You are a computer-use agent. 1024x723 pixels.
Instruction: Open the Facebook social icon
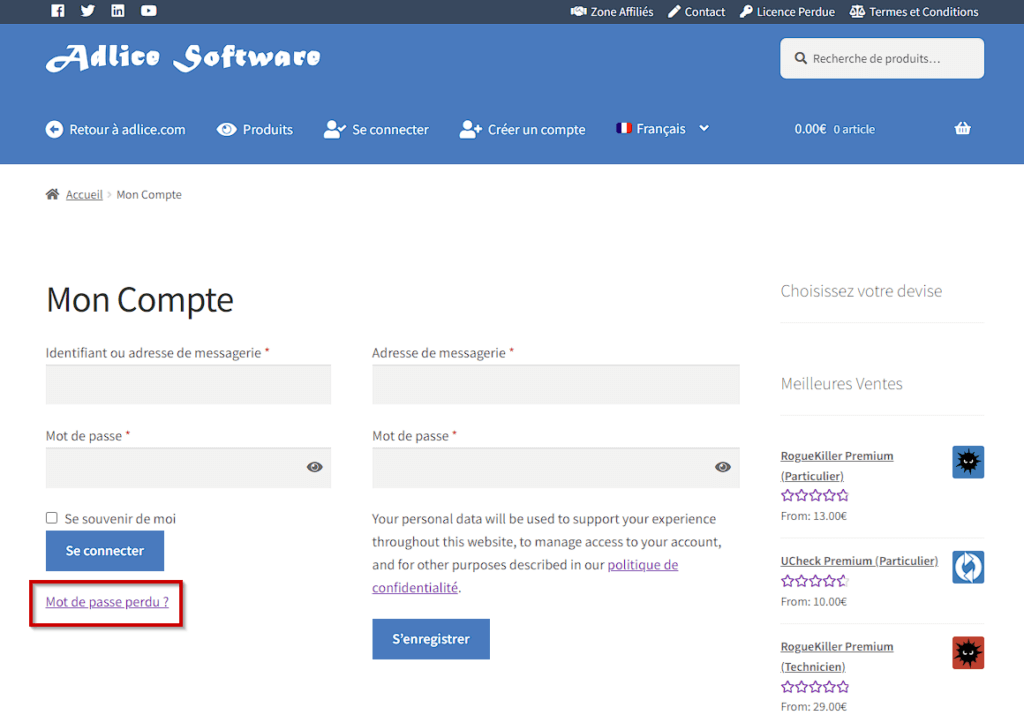pos(57,11)
